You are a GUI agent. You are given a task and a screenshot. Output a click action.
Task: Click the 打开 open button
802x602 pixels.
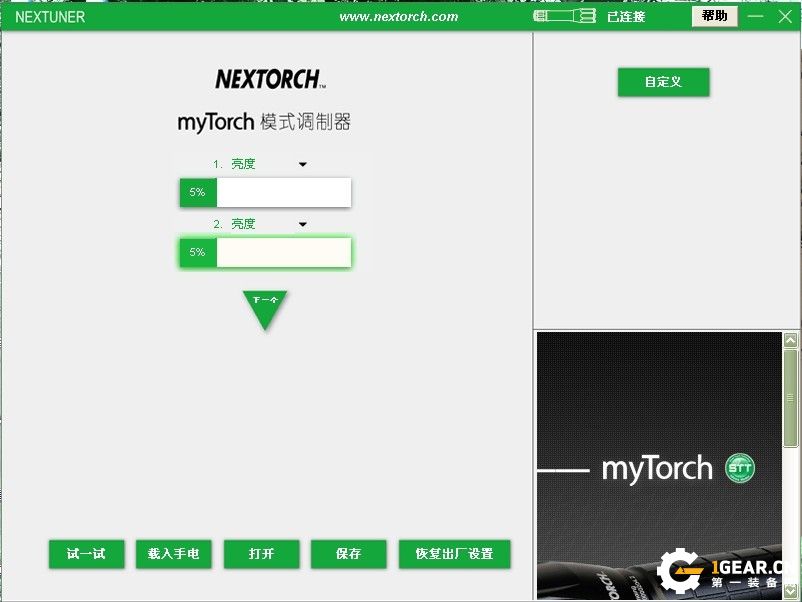pyautogui.click(x=261, y=554)
